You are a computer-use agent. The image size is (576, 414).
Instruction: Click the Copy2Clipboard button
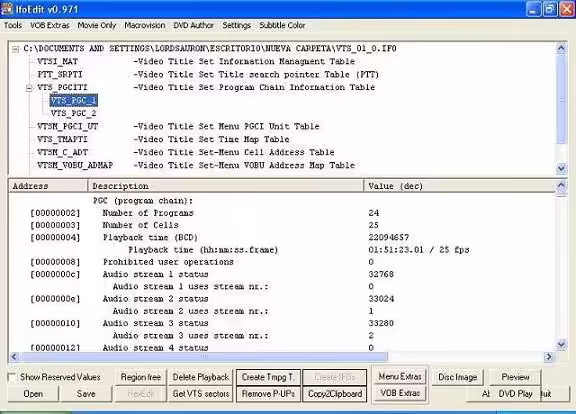[x=335, y=394]
